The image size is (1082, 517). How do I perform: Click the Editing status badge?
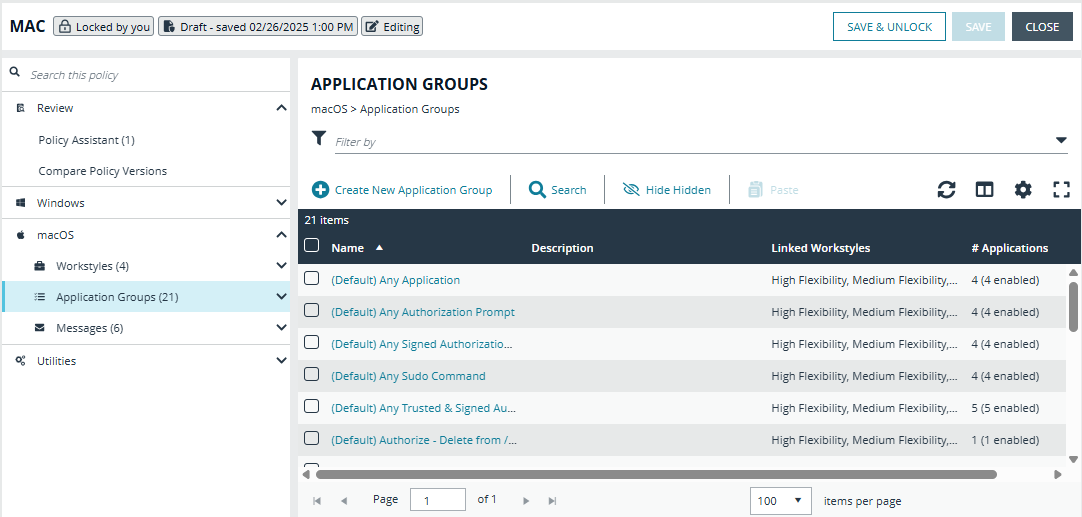point(392,27)
